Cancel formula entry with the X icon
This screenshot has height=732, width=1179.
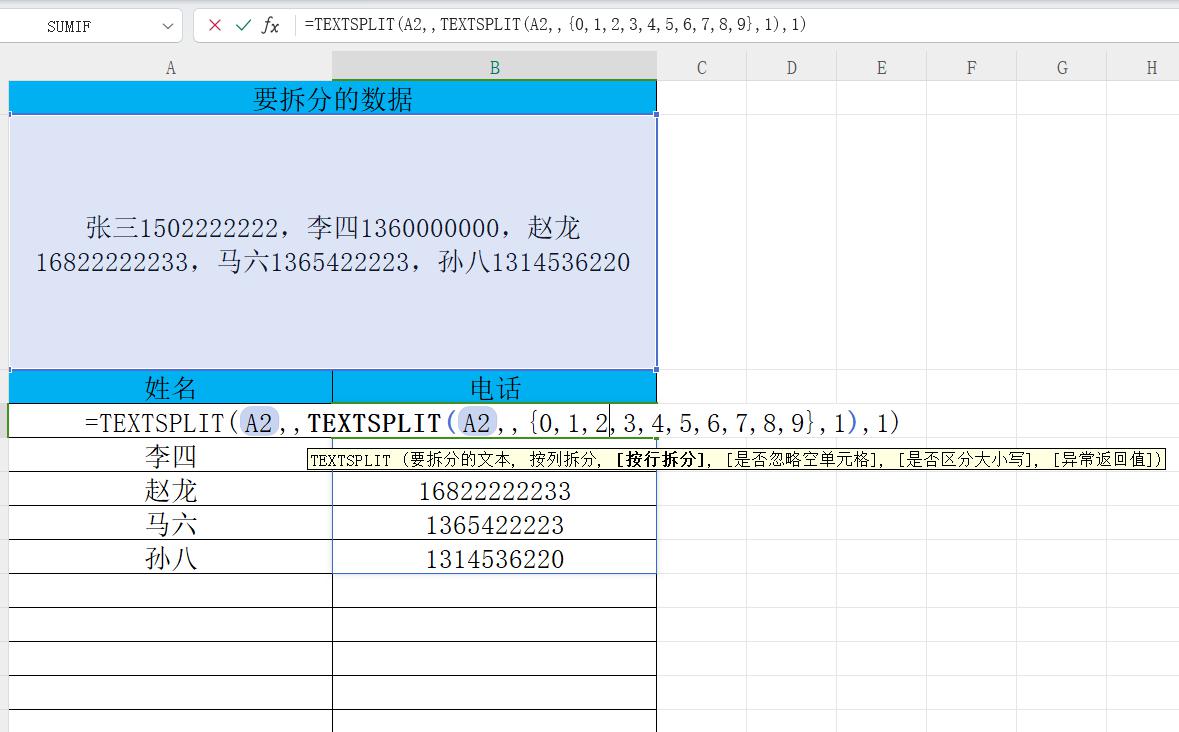point(215,25)
